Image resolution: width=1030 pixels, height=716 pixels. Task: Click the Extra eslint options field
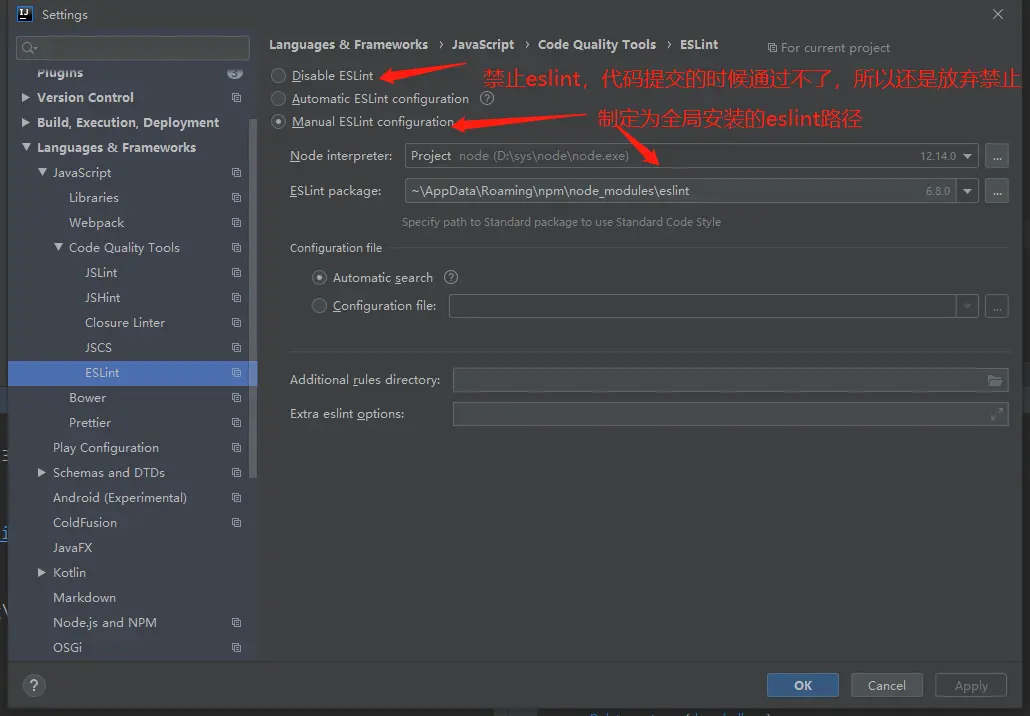pyautogui.click(x=730, y=414)
